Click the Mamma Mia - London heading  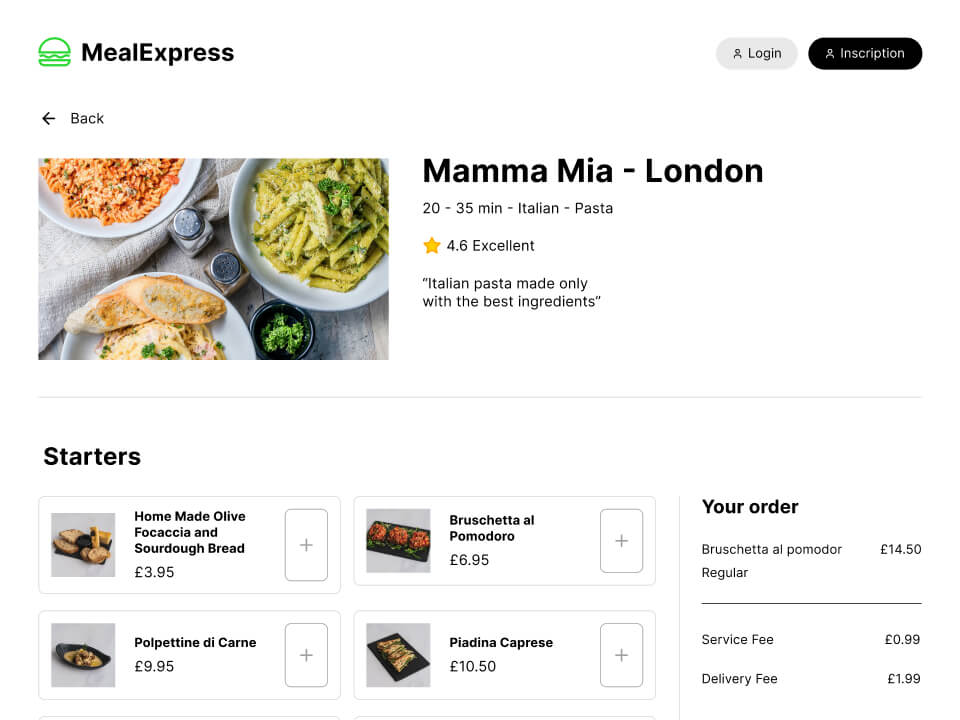[592, 171]
